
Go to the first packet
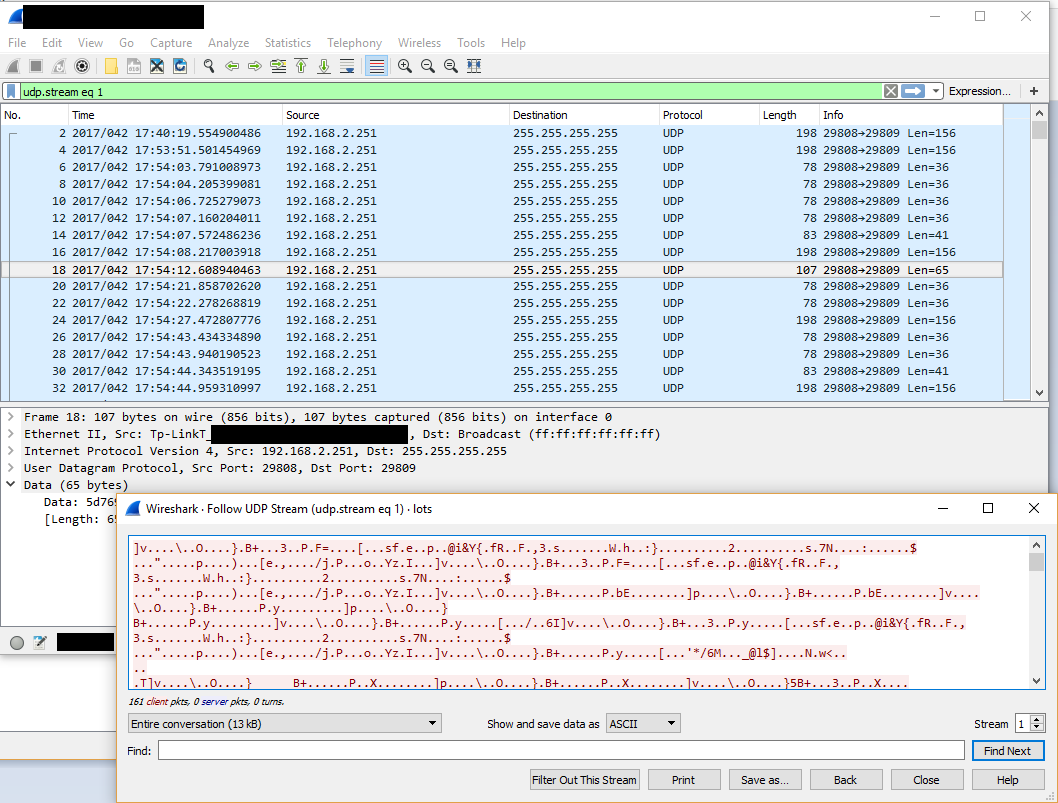pos(301,65)
